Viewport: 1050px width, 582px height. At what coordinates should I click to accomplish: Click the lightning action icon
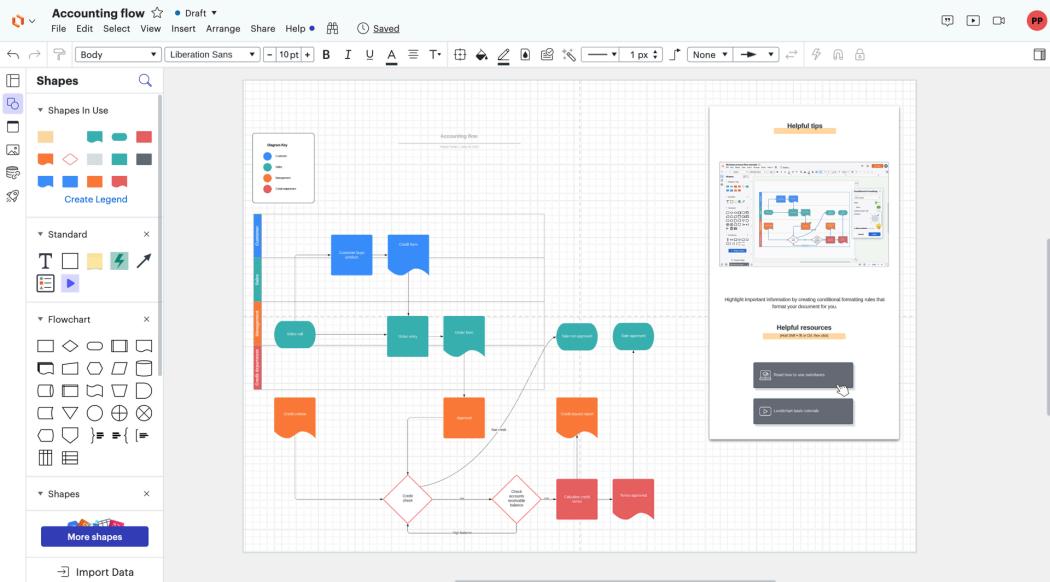point(816,55)
